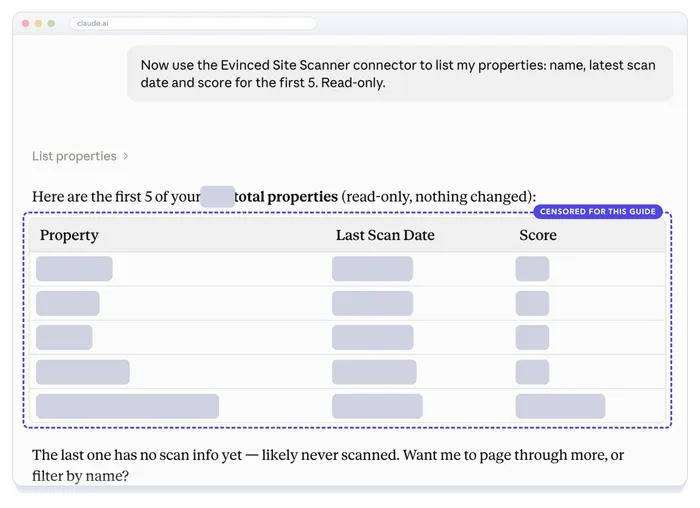Click the 'CENSORED FOR THIS GUIDE' badge
Viewport: 700px width, 508px height.
pos(598,212)
